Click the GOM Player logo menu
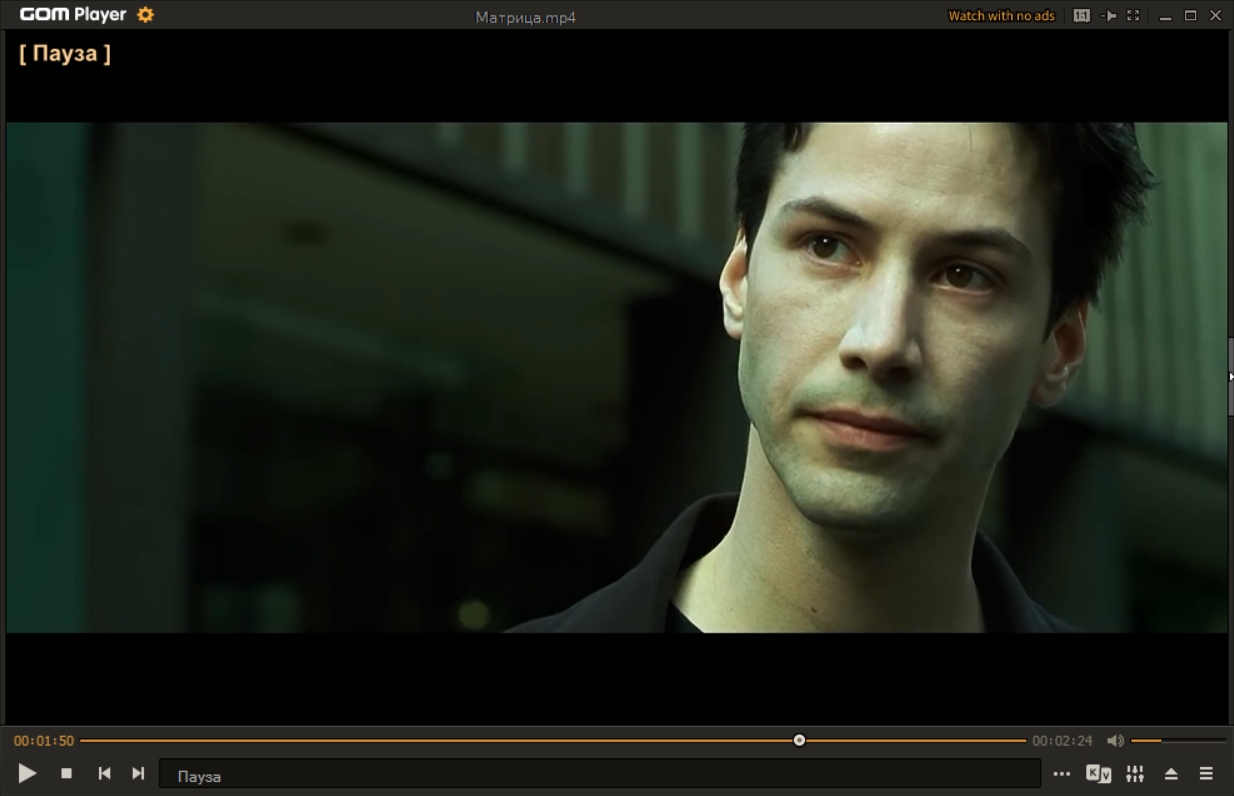This screenshot has height=796, width=1234. click(x=73, y=15)
